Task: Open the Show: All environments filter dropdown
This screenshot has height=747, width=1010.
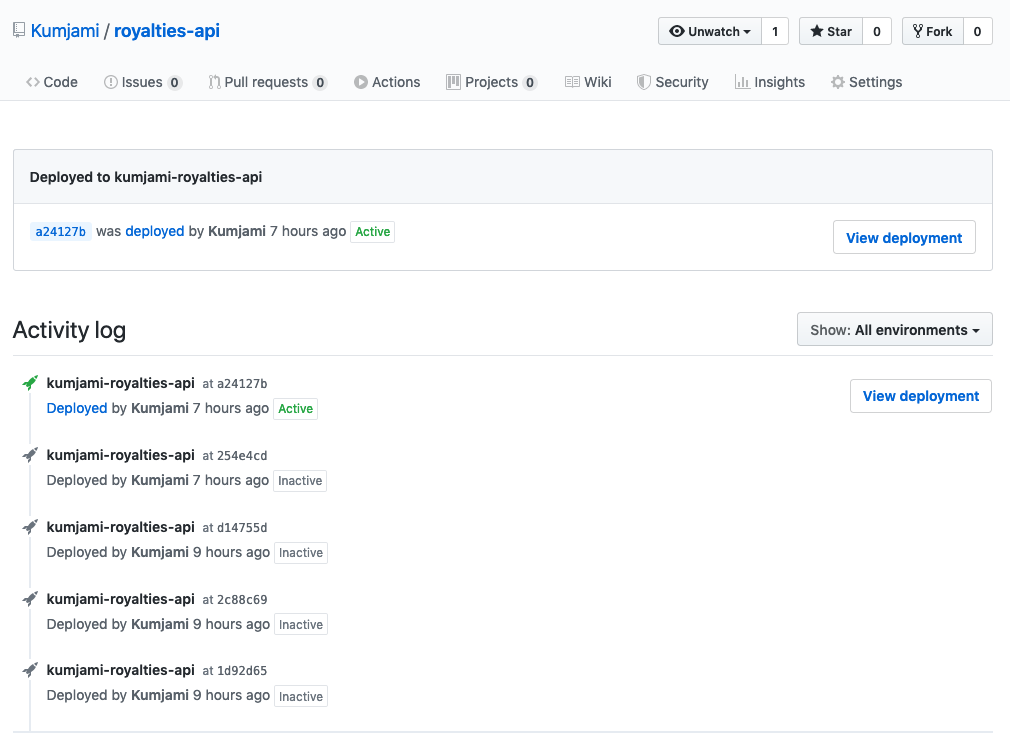Action: [x=894, y=328]
